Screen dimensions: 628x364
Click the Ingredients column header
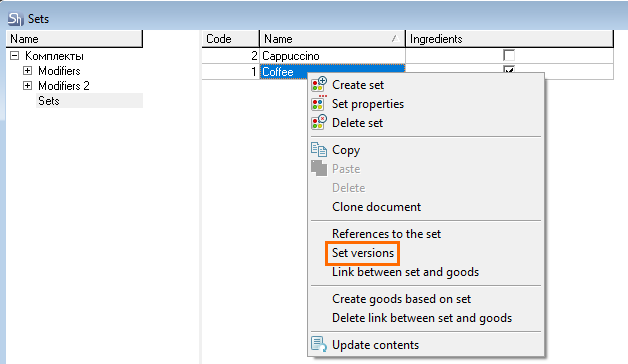pos(509,39)
